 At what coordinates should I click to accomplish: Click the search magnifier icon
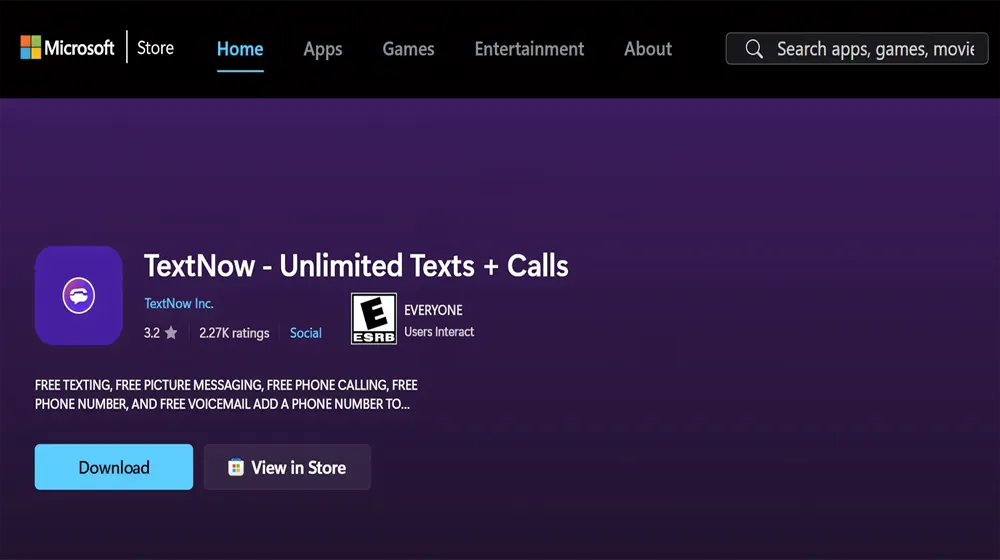tap(754, 49)
